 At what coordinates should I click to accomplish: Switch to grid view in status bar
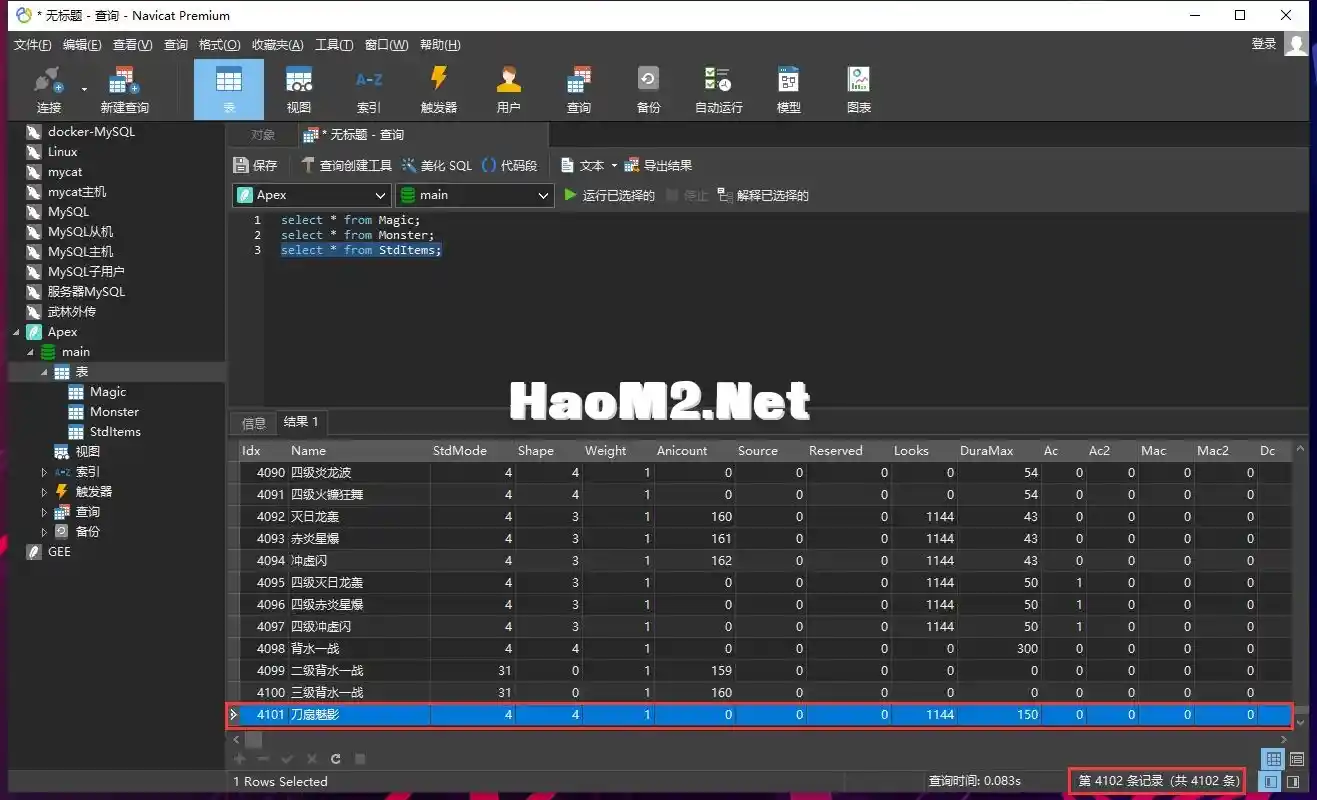[x=1272, y=759]
